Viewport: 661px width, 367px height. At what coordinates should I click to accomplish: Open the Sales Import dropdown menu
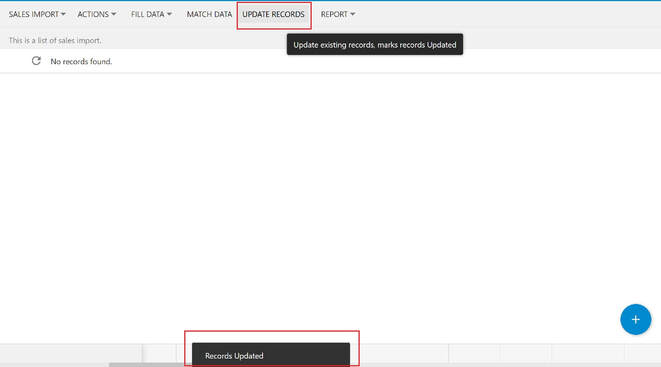[x=37, y=14]
